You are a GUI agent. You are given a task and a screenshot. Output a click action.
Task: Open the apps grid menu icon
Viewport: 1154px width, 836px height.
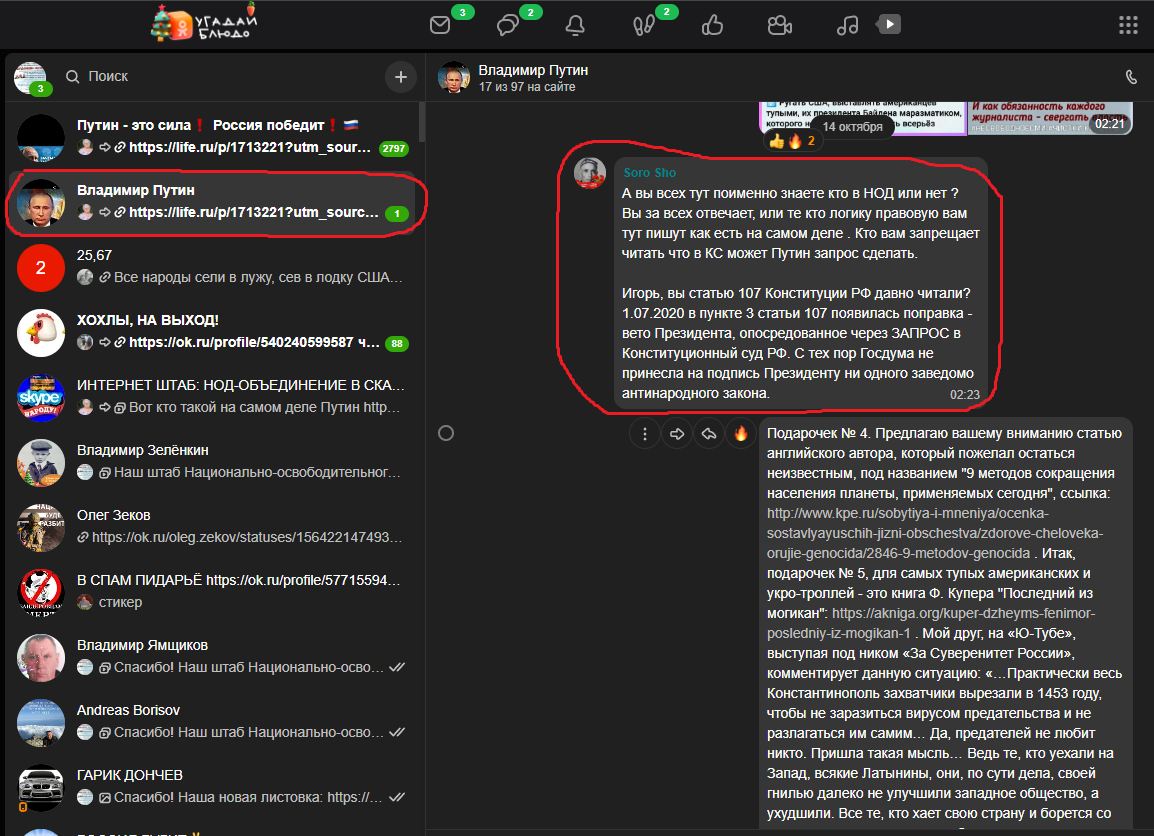click(x=1128, y=25)
